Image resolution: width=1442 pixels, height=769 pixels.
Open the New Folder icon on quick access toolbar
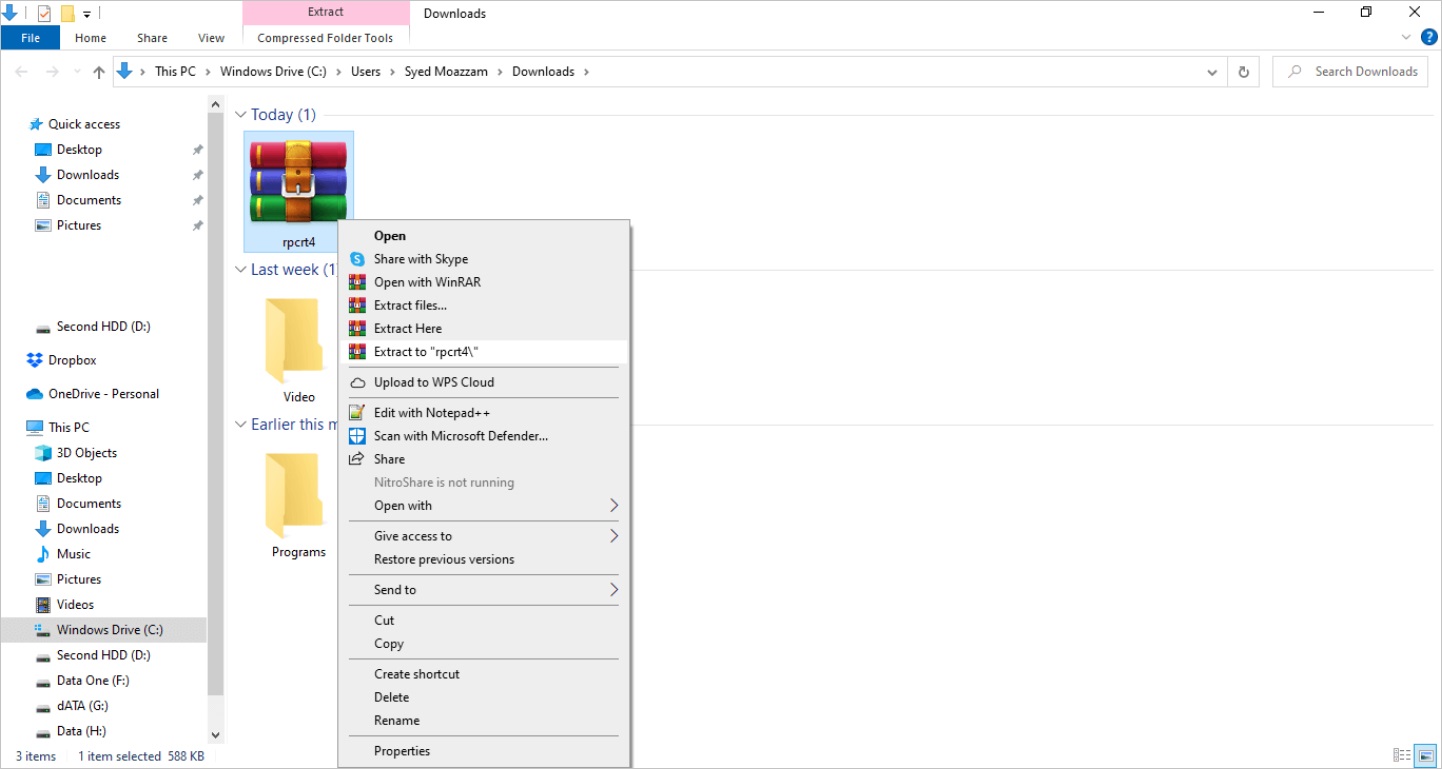(x=68, y=13)
